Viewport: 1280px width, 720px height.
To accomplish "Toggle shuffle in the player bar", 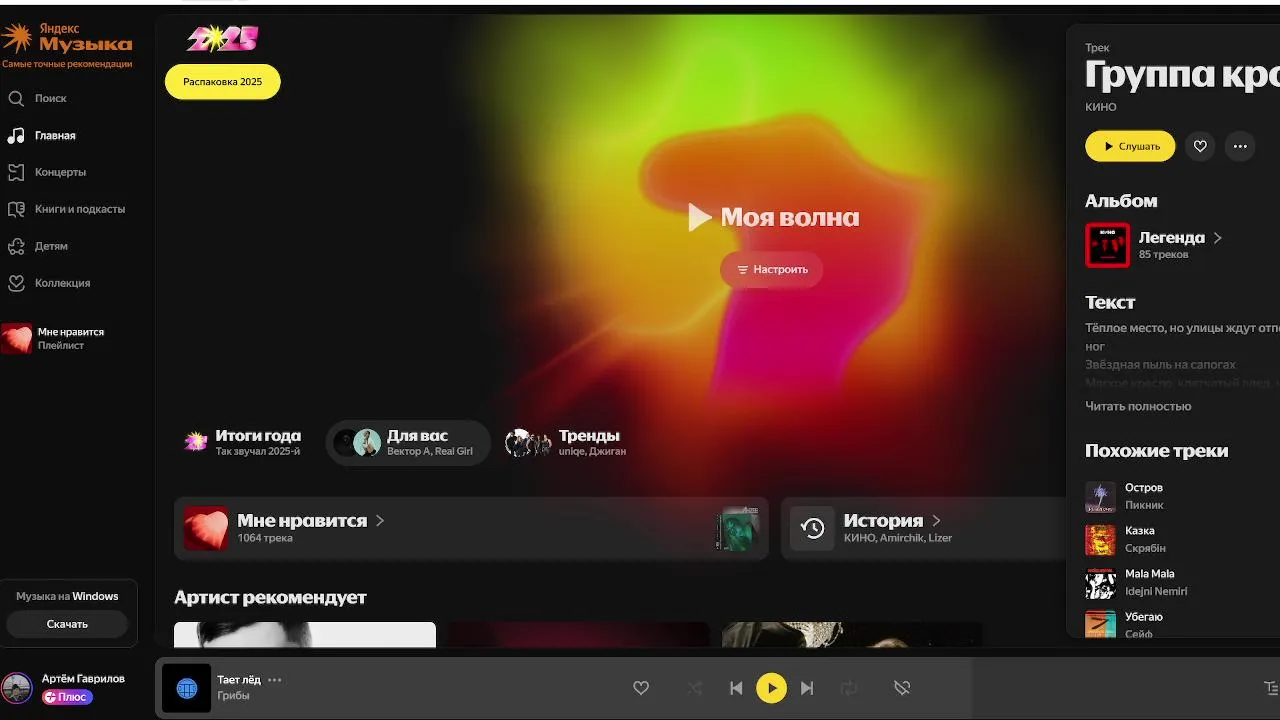I will [x=695, y=688].
